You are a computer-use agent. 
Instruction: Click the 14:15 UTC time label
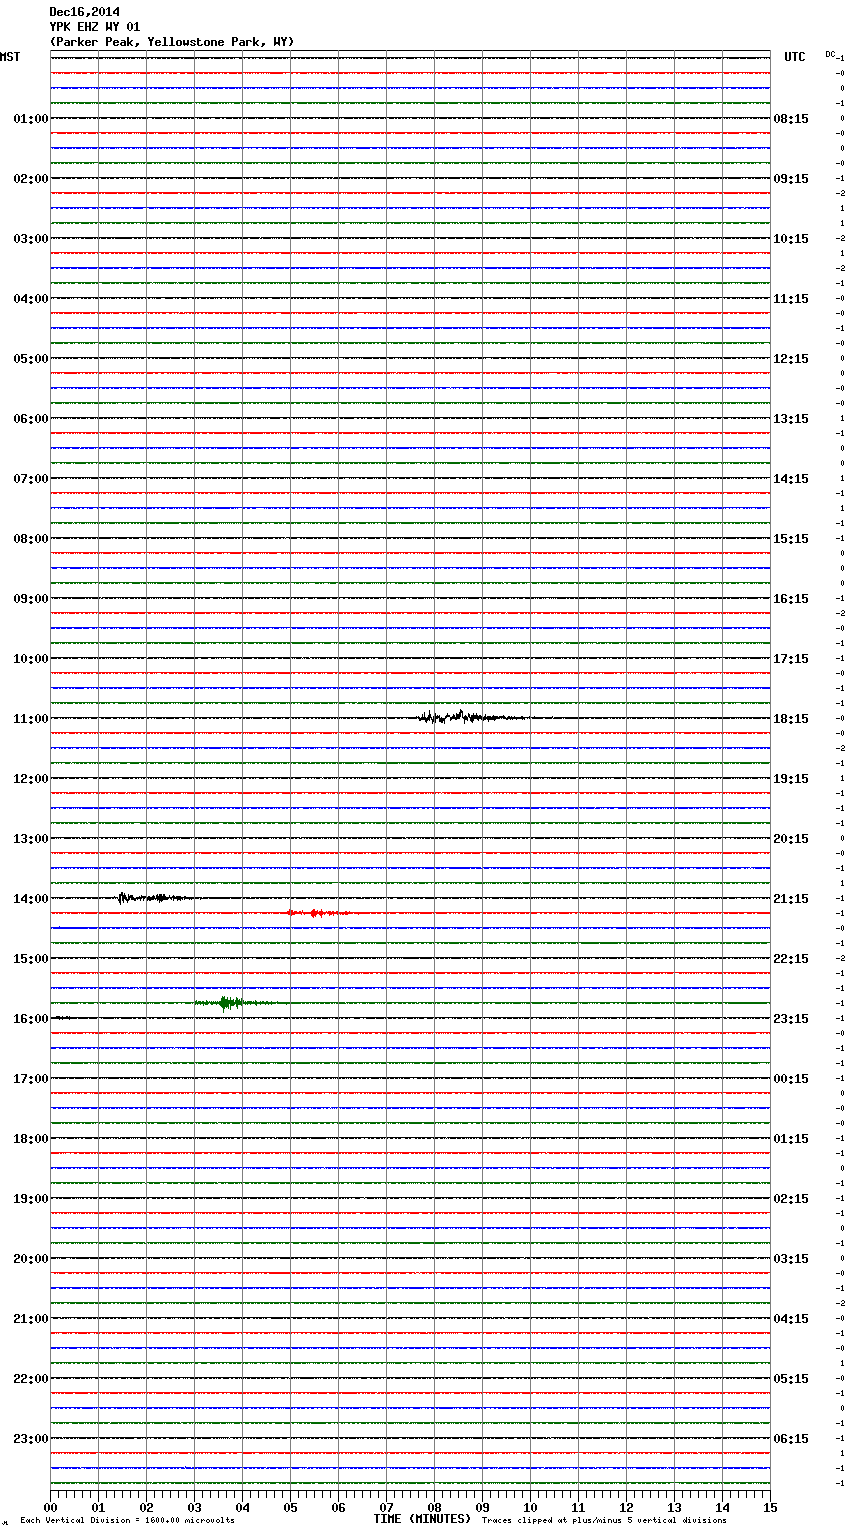tap(791, 479)
